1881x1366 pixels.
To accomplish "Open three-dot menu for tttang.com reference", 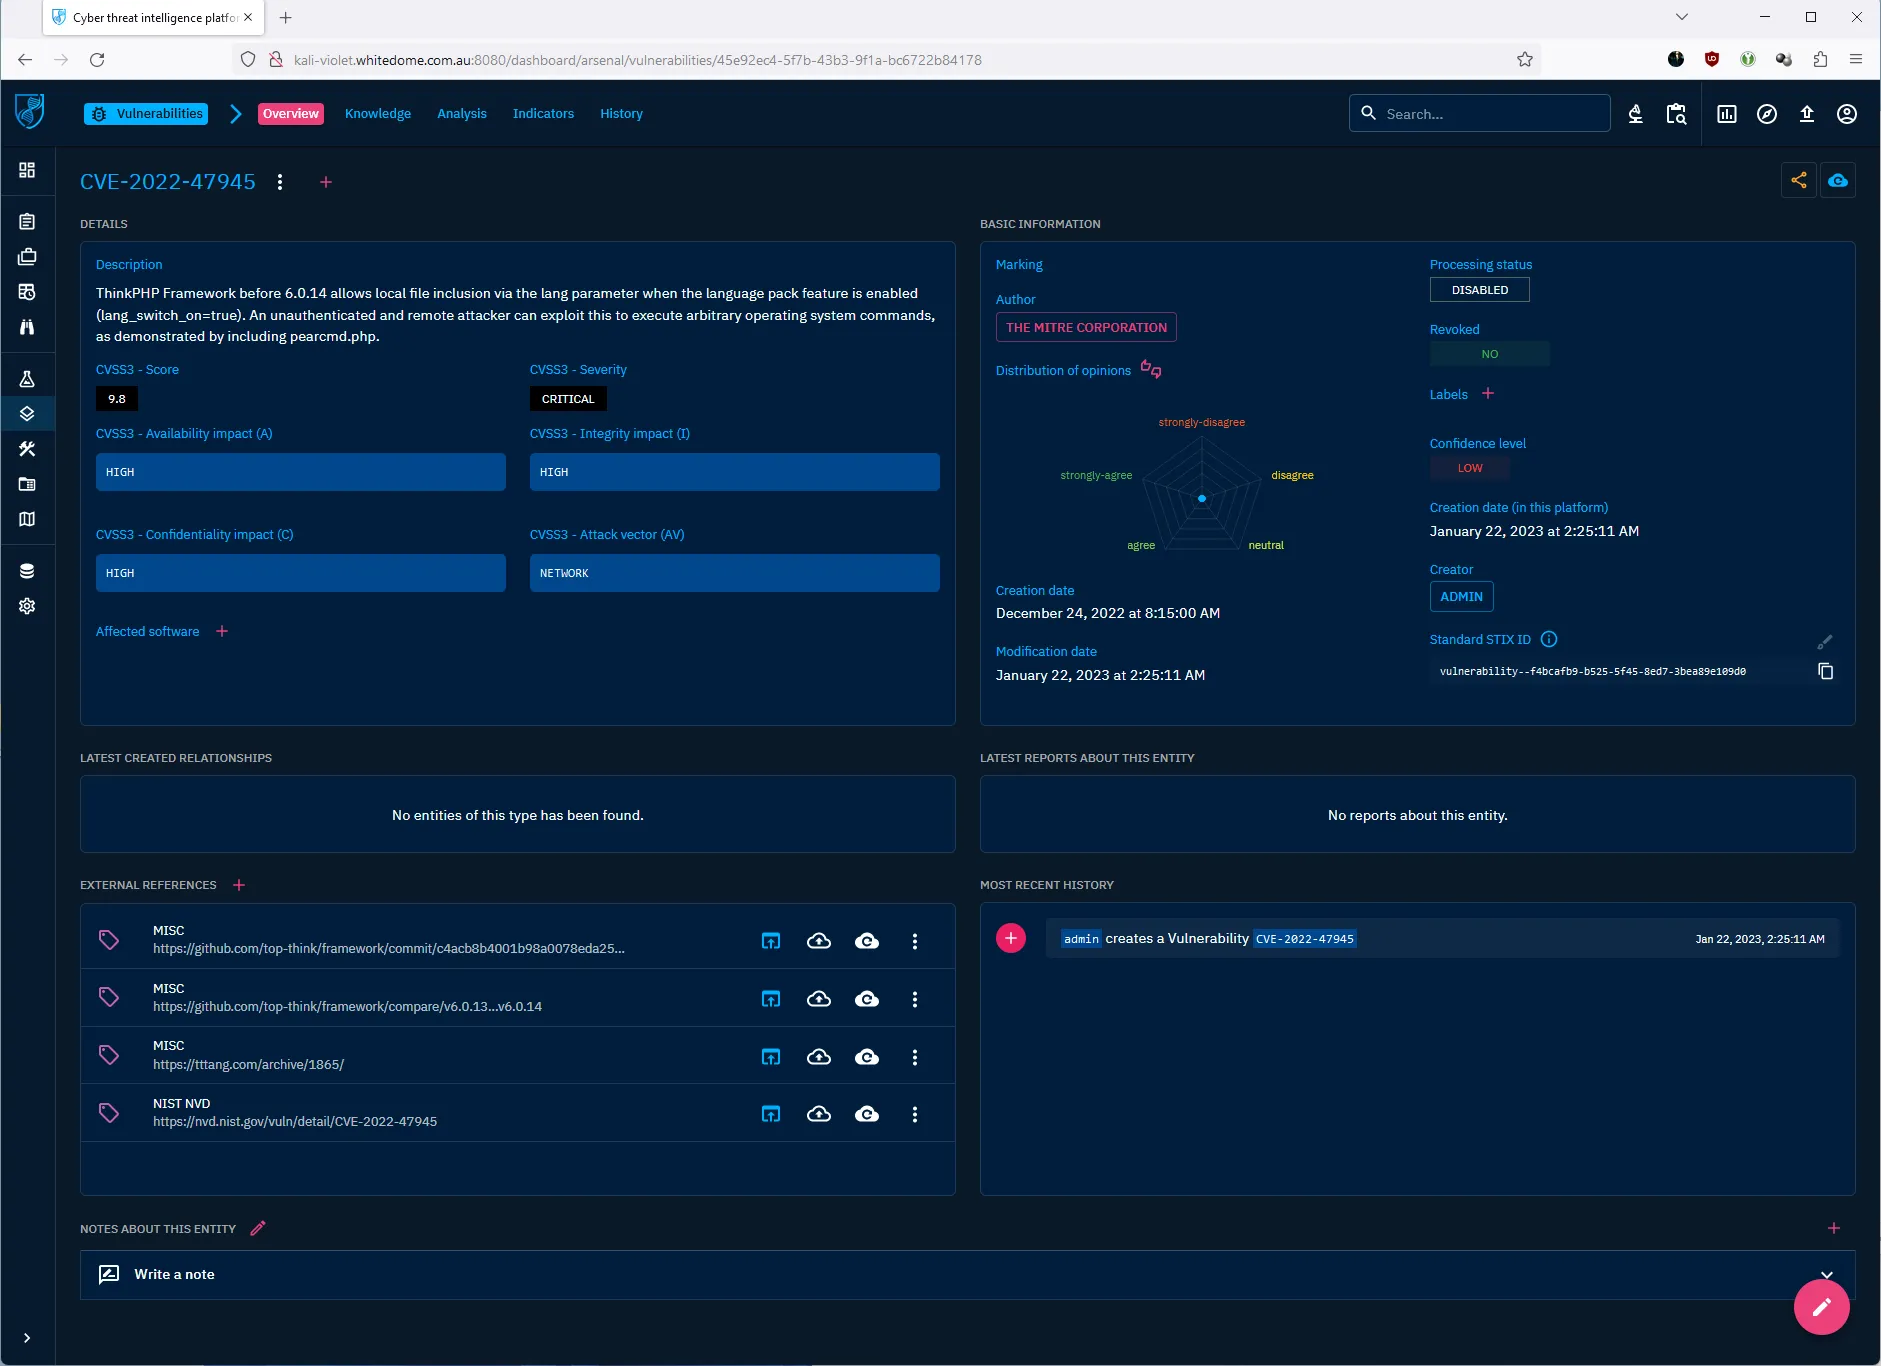I will click(915, 1057).
